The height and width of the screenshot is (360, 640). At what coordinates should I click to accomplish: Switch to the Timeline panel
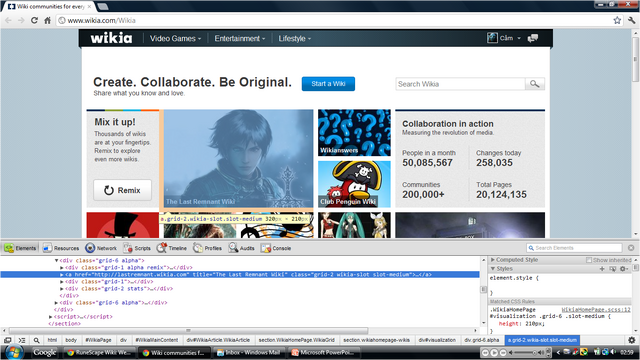point(171,248)
